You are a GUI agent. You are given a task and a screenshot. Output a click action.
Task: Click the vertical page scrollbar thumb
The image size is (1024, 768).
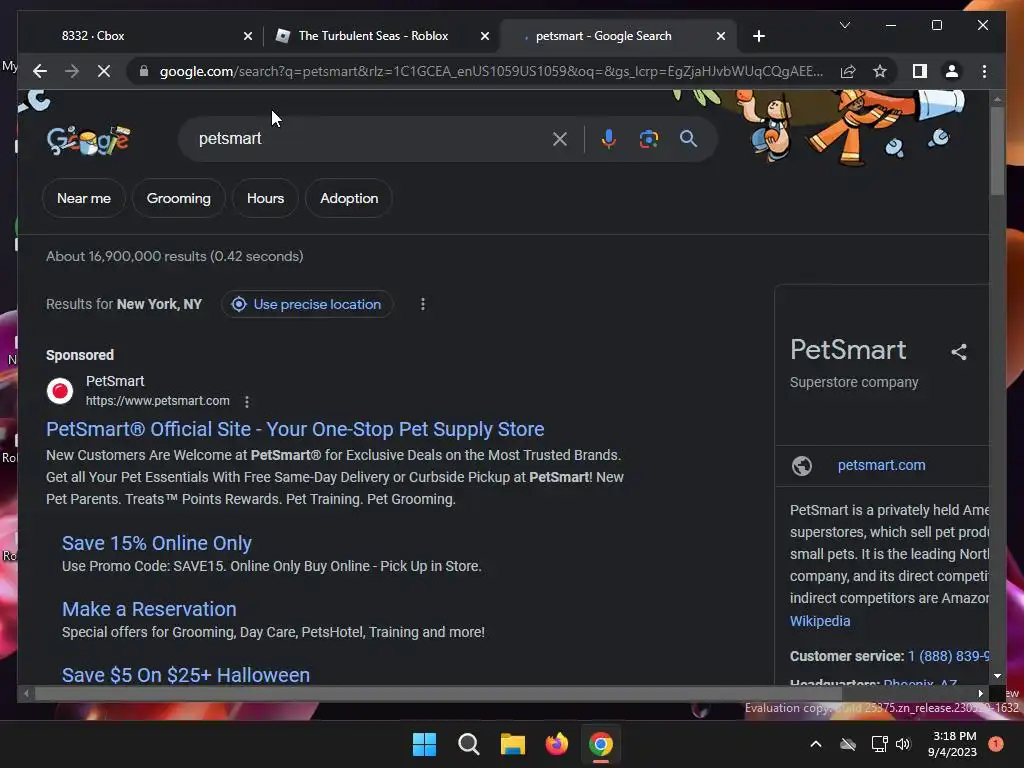[996, 150]
